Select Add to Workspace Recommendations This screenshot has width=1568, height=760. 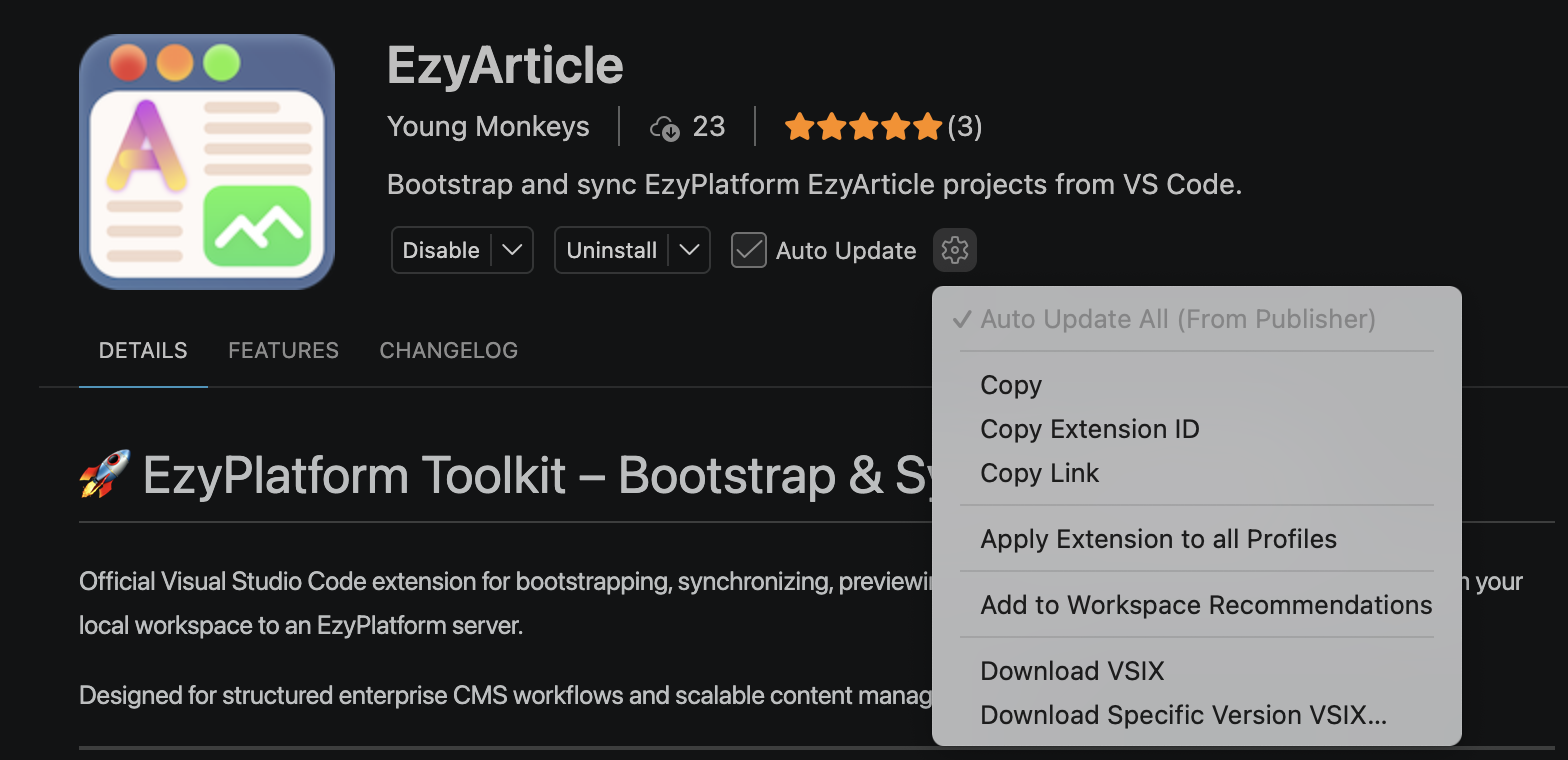tap(1196, 605)
